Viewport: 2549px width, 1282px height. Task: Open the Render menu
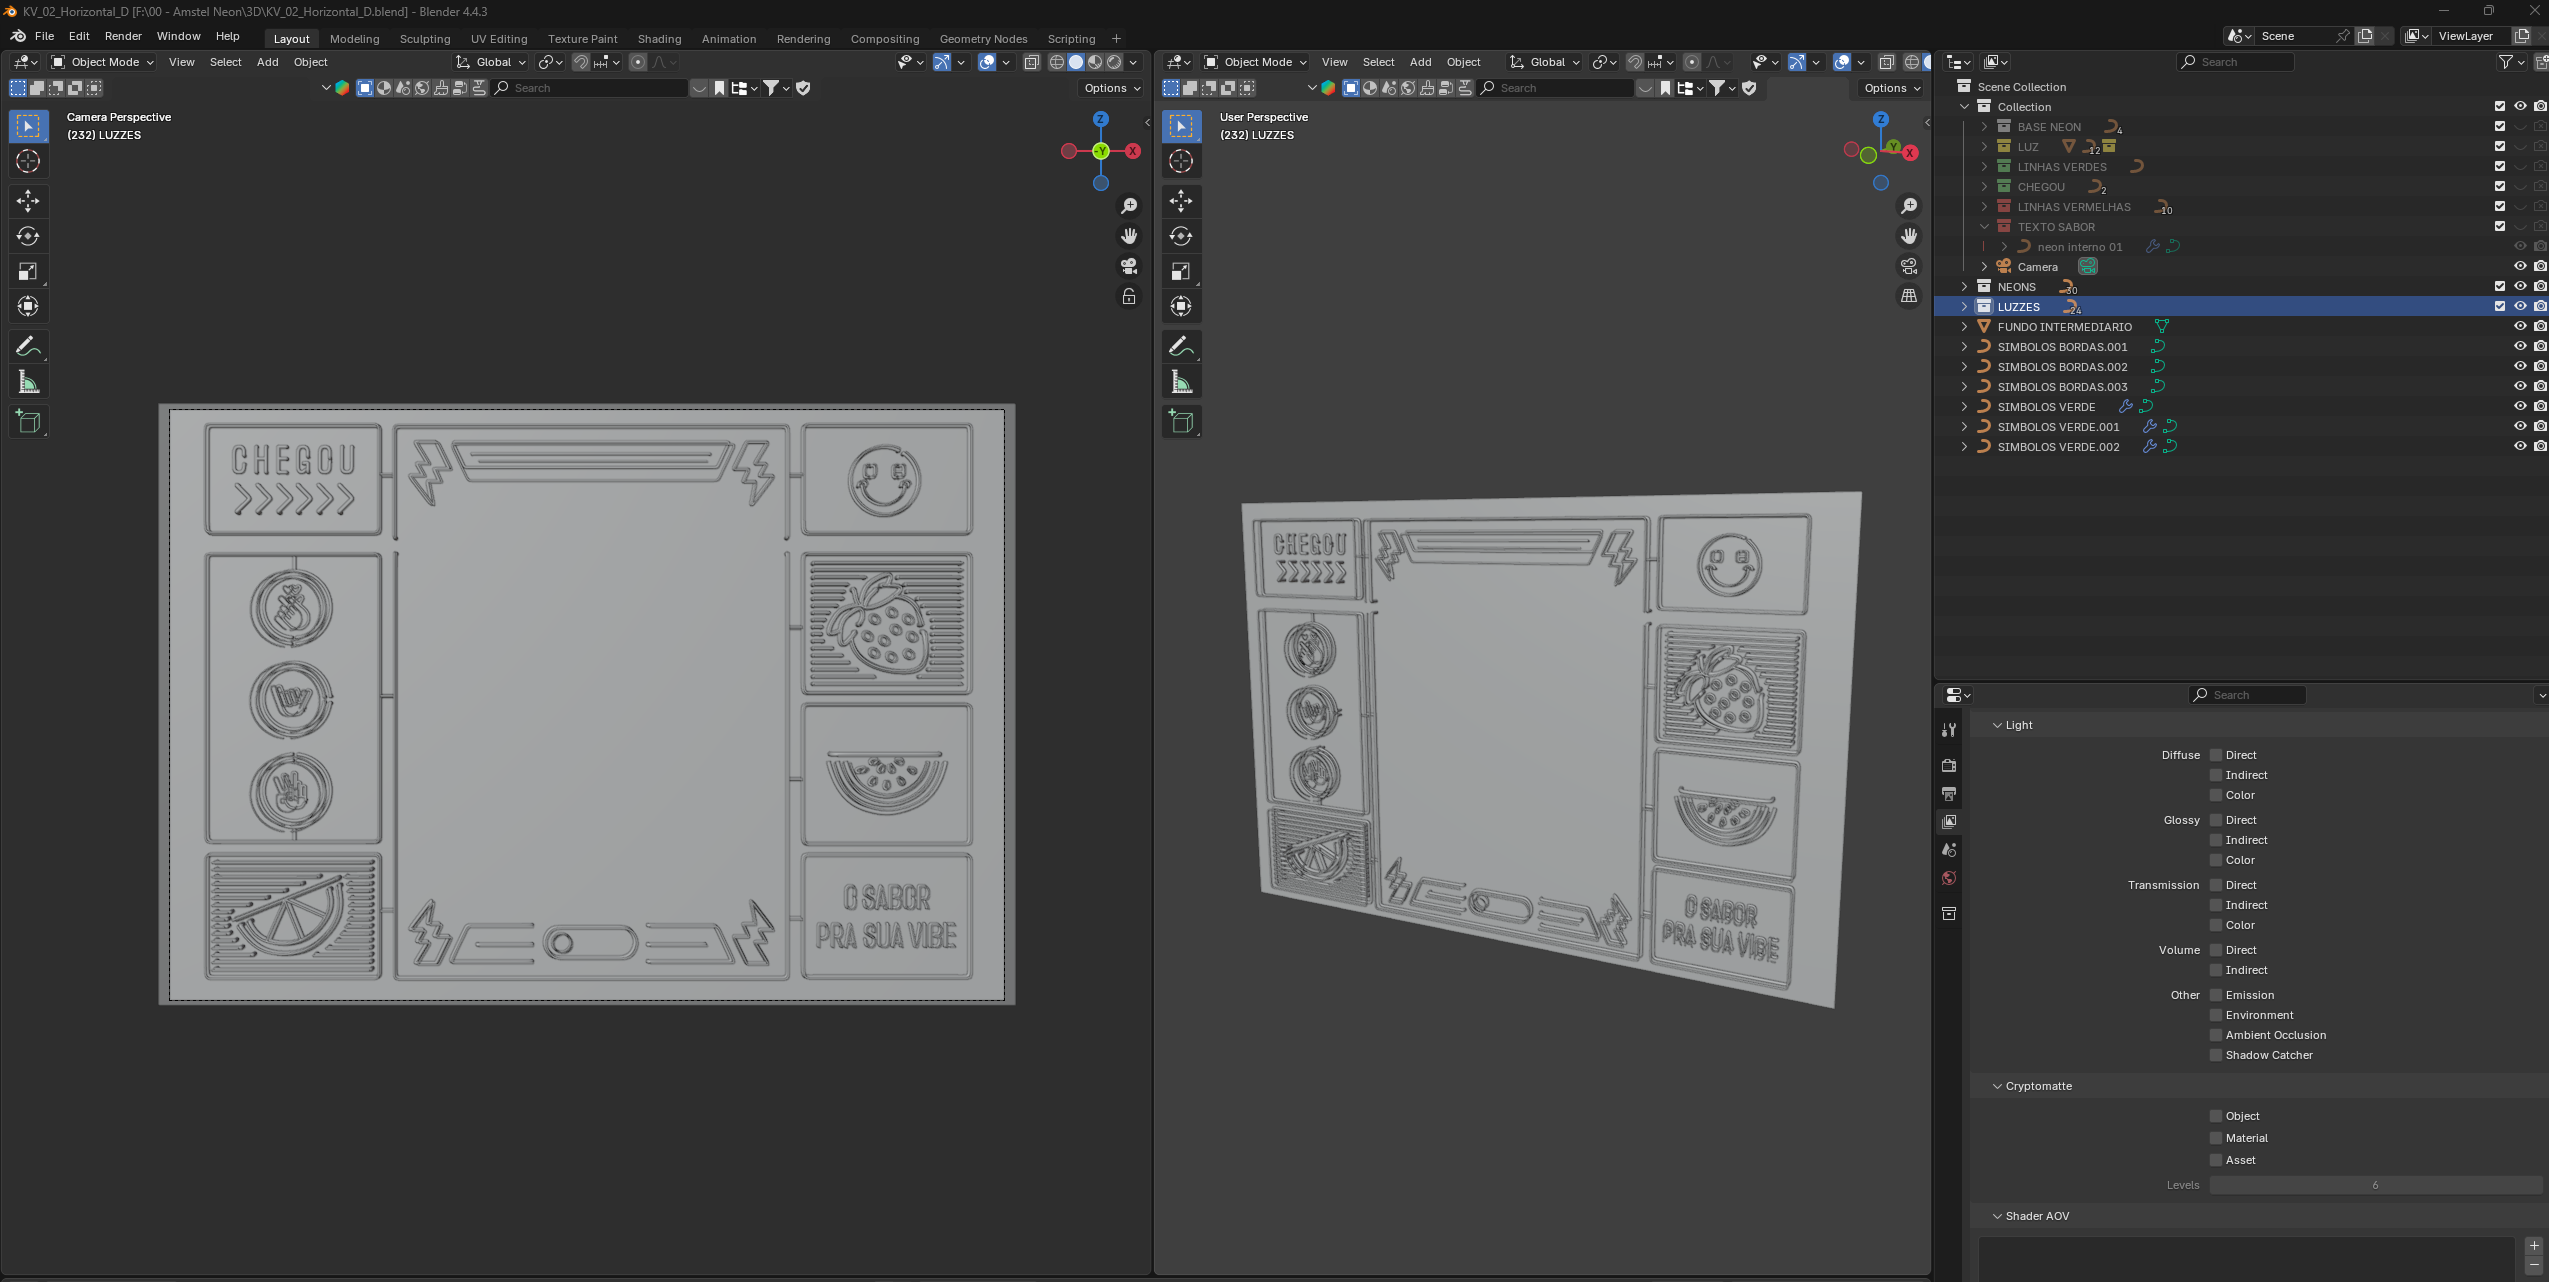tap(123, 36)
